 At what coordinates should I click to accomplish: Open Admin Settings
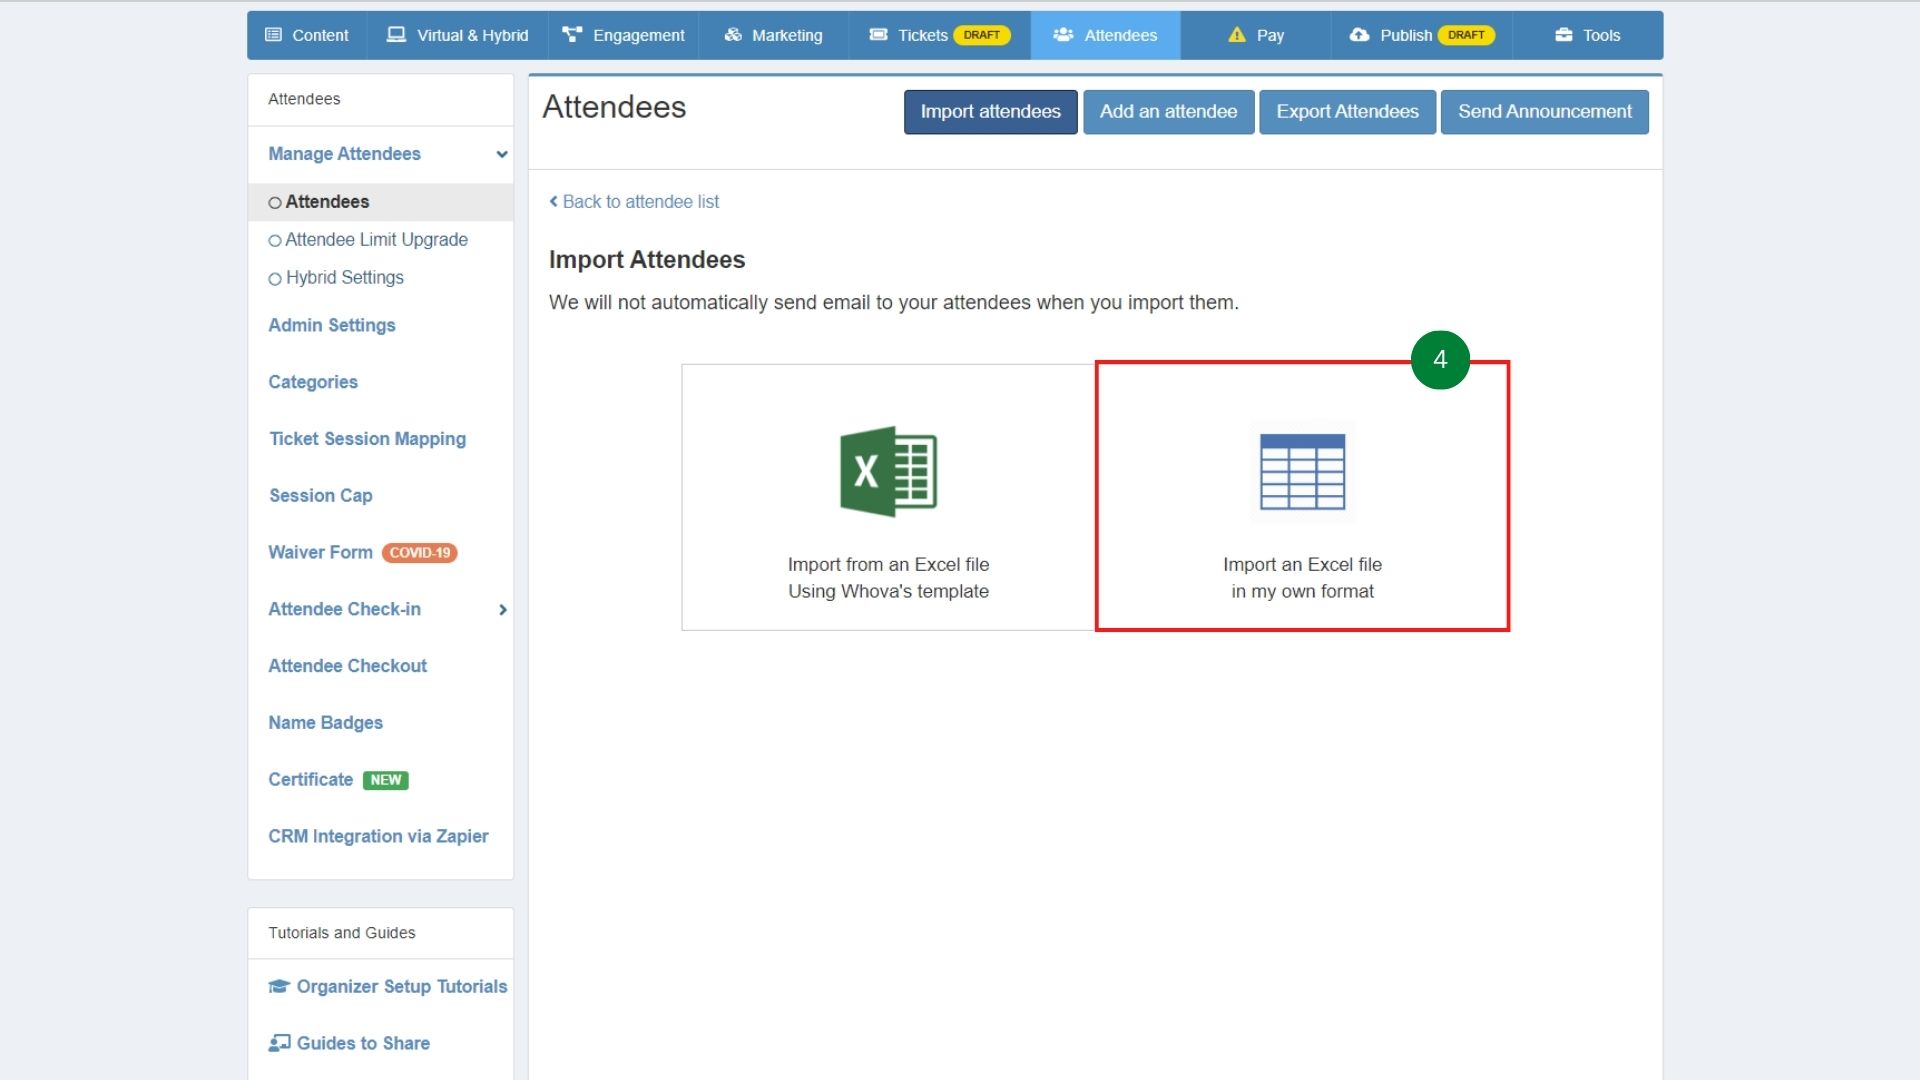331,325
